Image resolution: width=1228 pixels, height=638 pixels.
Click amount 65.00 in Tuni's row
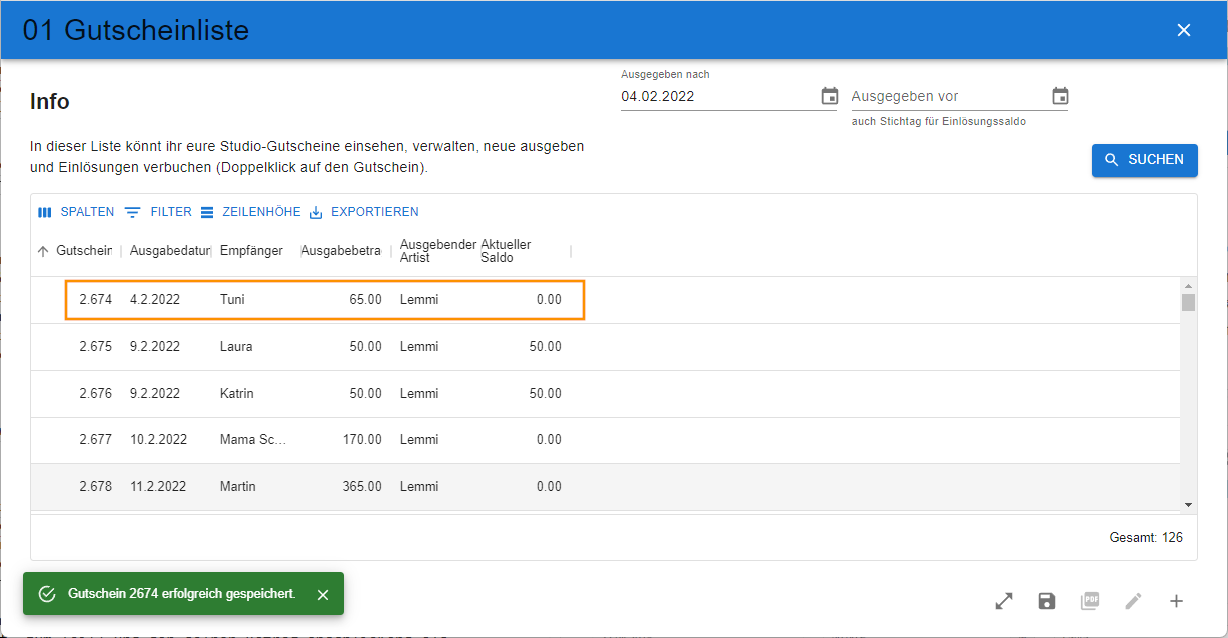pos(366,299)
